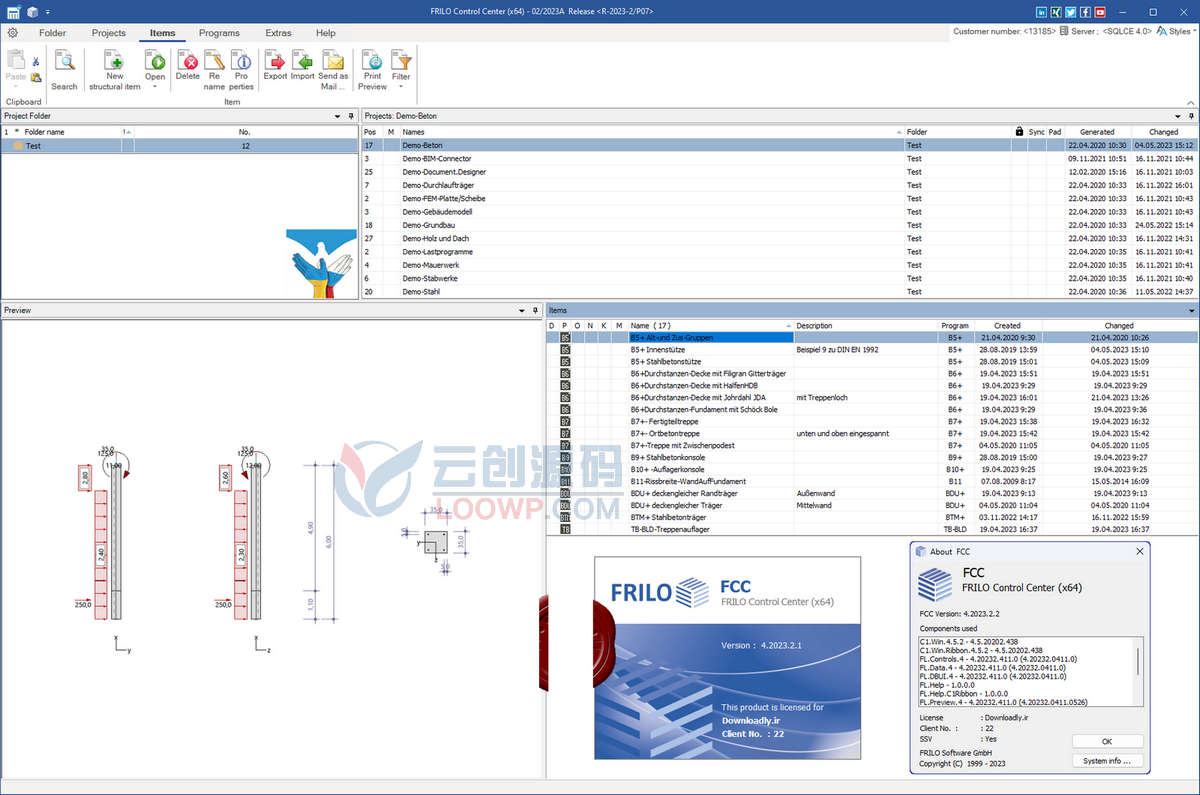The height and width of the screenshot is (795, 1200).
Task: Open the Xing link in title bar
Action: tap(1056, 12)
